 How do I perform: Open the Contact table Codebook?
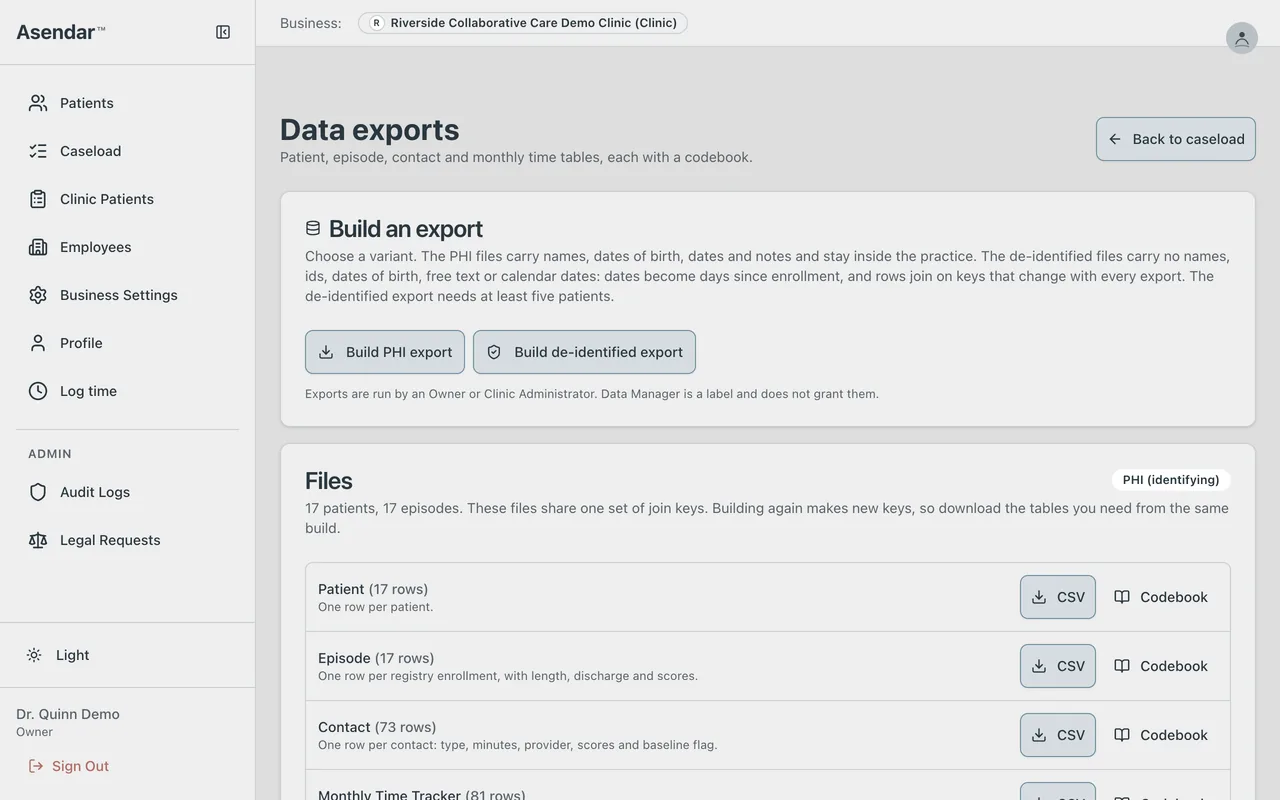tap(1161, 735)
